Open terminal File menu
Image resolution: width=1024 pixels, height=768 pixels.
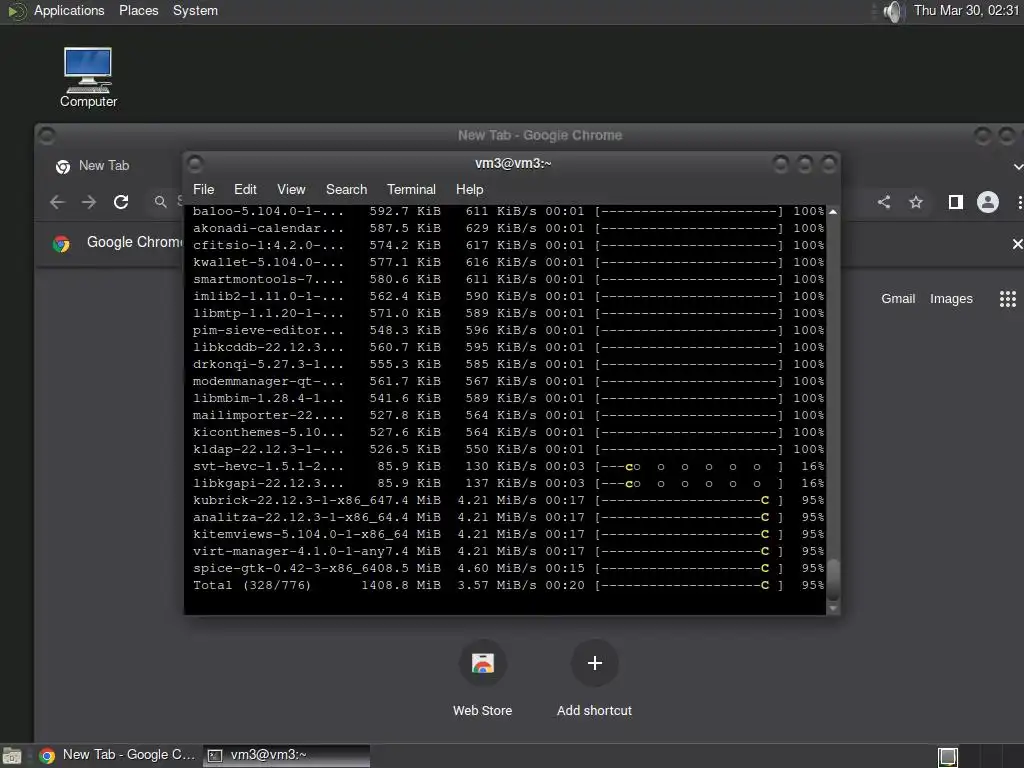pyautogui.click(x=203, y=189)
